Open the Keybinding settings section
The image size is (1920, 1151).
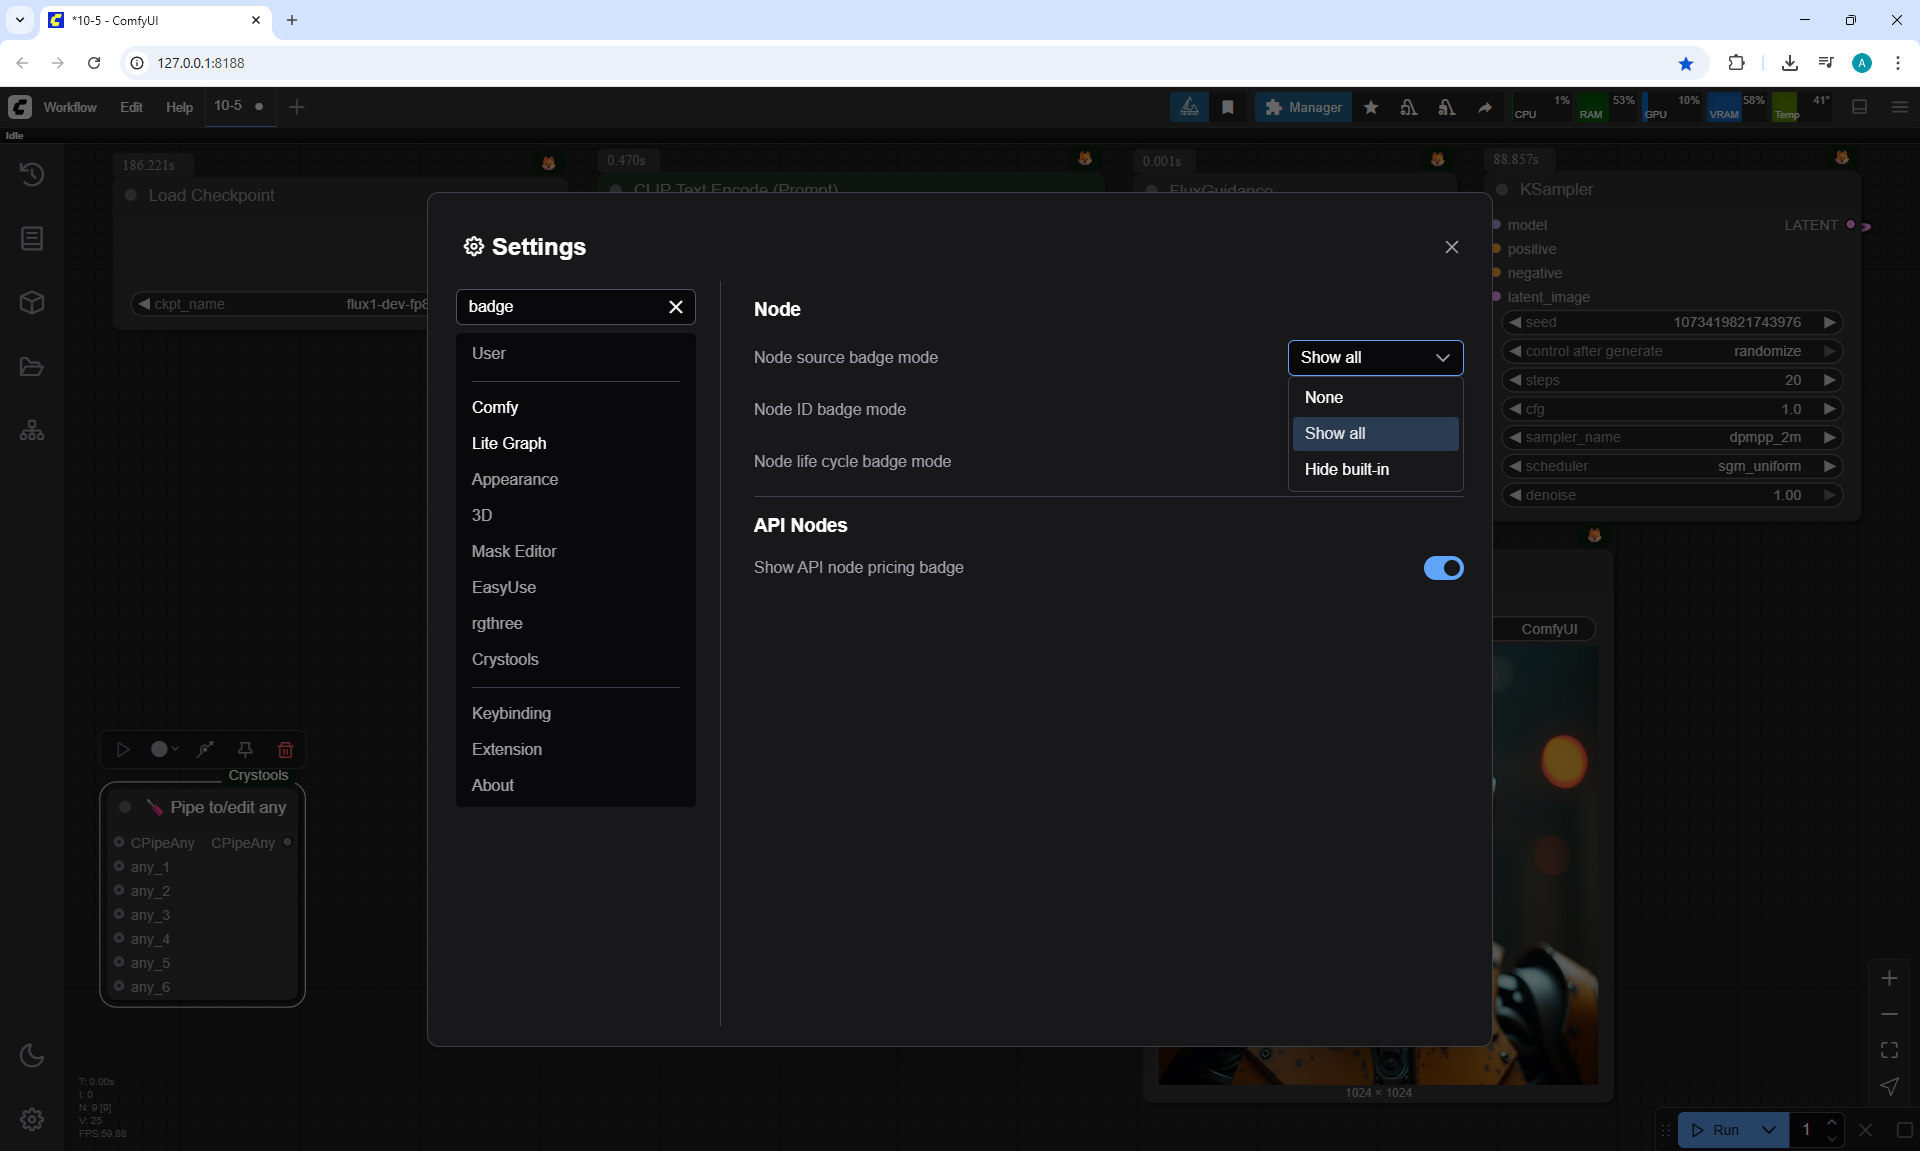tap(511, 713)
